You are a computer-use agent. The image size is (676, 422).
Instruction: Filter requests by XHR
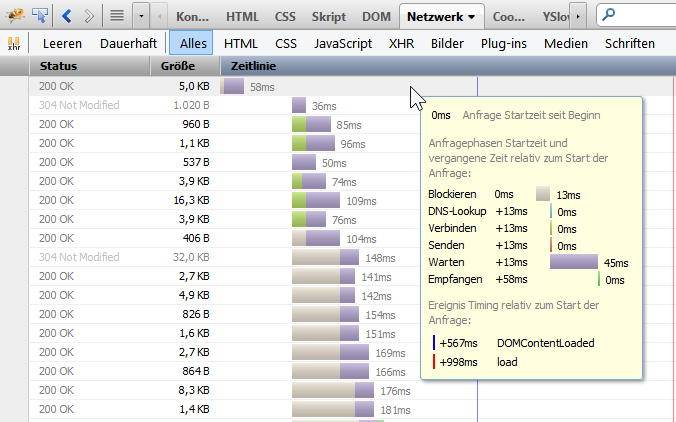(x=401, y=44)
